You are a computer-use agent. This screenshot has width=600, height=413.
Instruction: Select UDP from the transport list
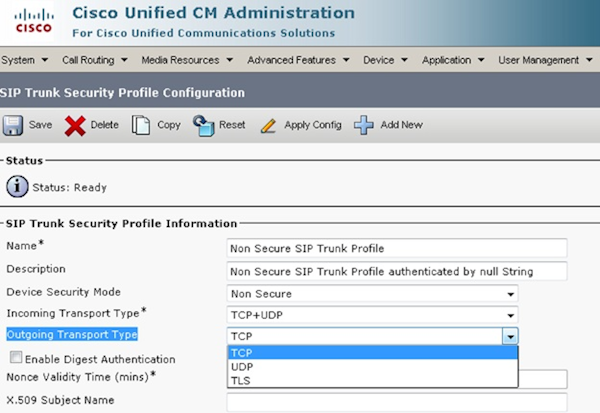241,367
